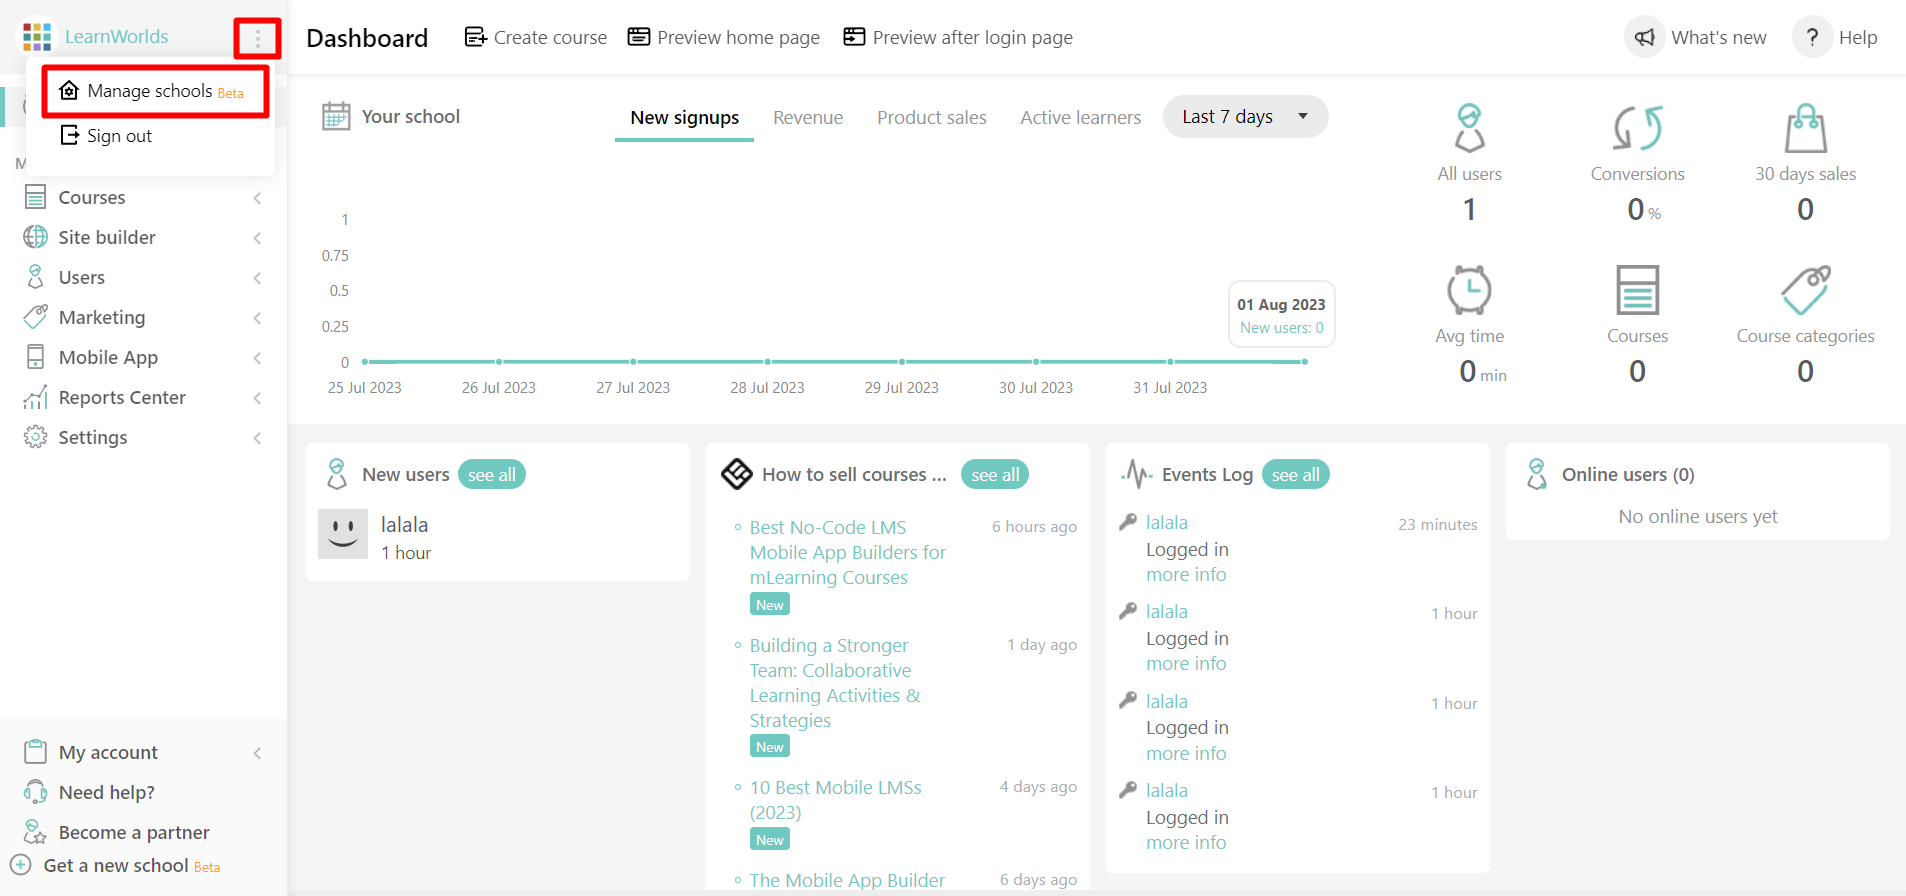This screenshot has width=1906, height=896.
Task: Click the lalala user avatar thumbnail
Action: pos(343,534)
